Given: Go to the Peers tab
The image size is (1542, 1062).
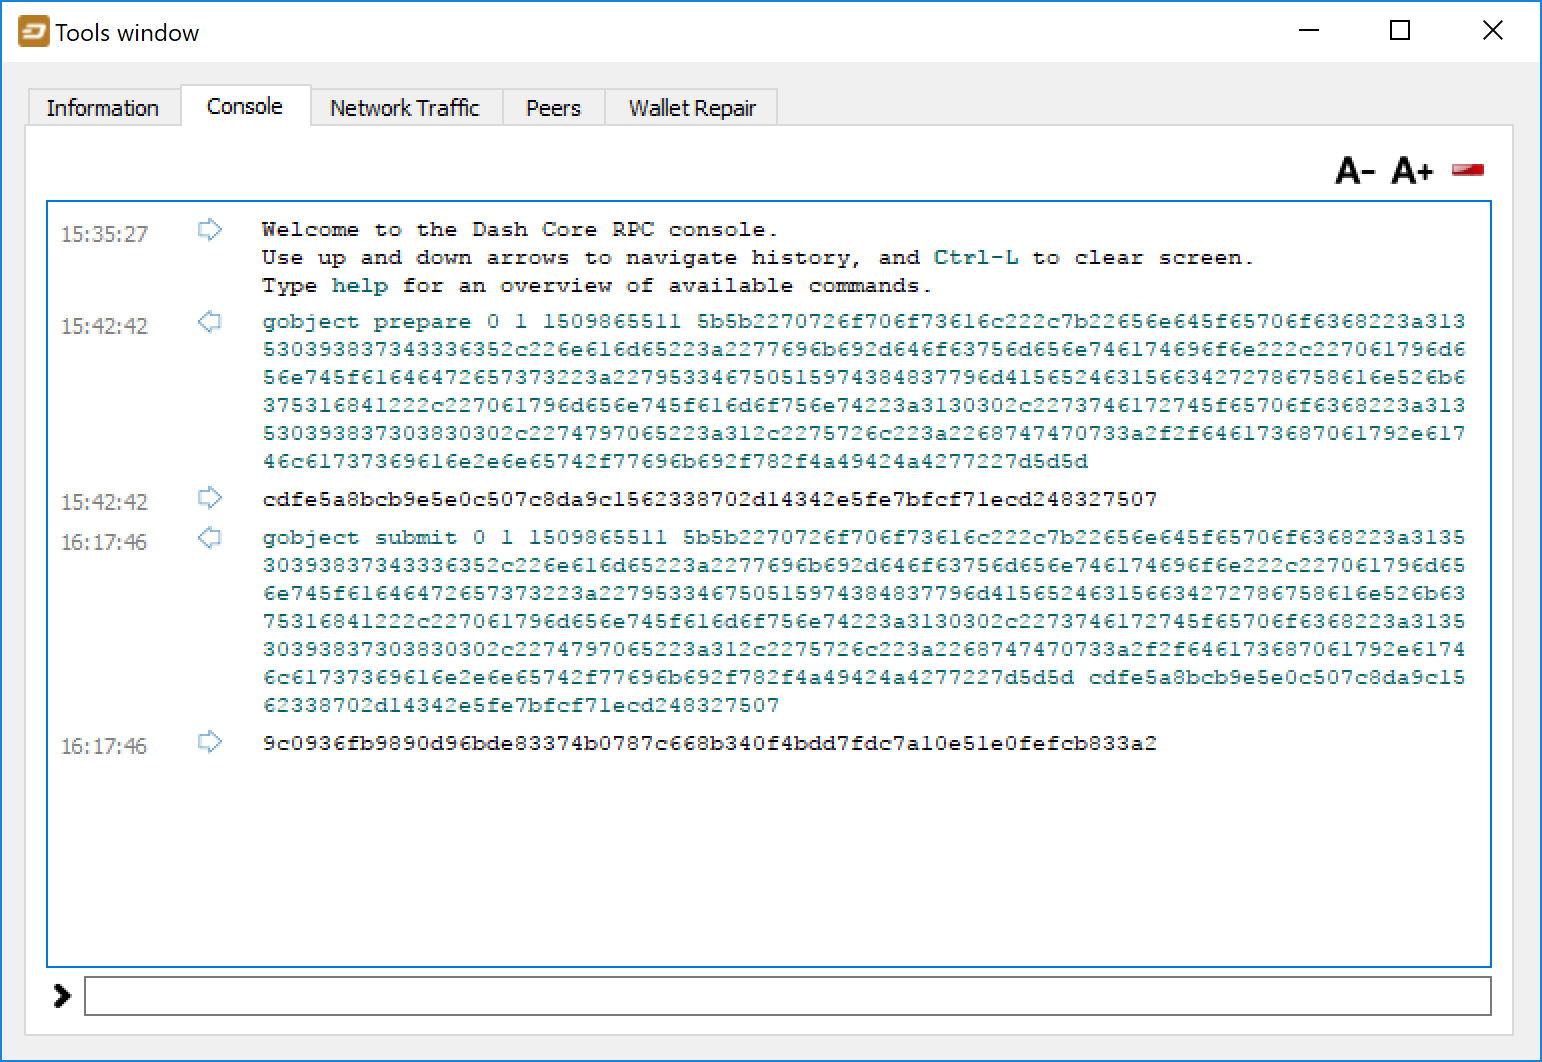Looking at the screenshot, I should pos(553,108).
